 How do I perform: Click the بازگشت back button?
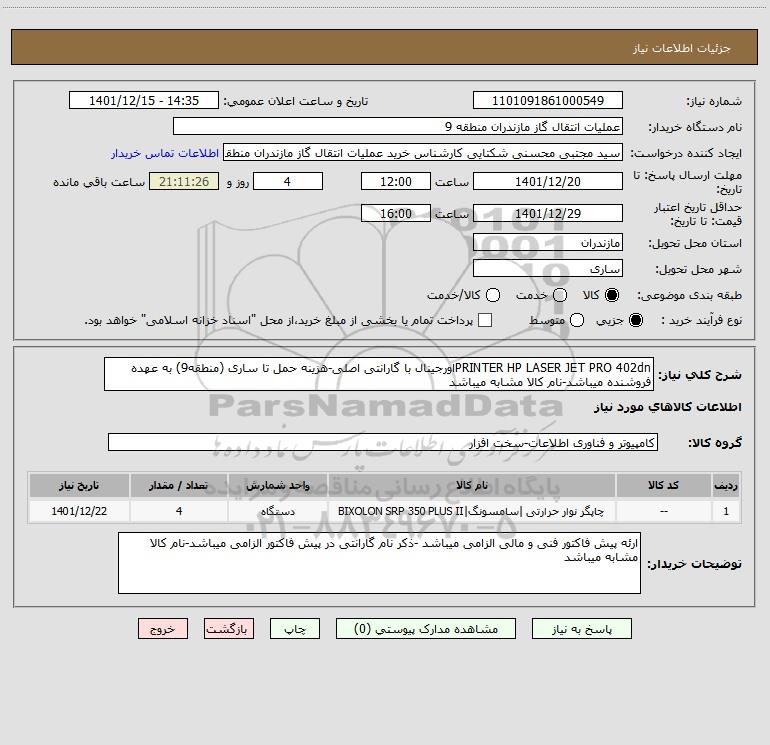point(229,629)
